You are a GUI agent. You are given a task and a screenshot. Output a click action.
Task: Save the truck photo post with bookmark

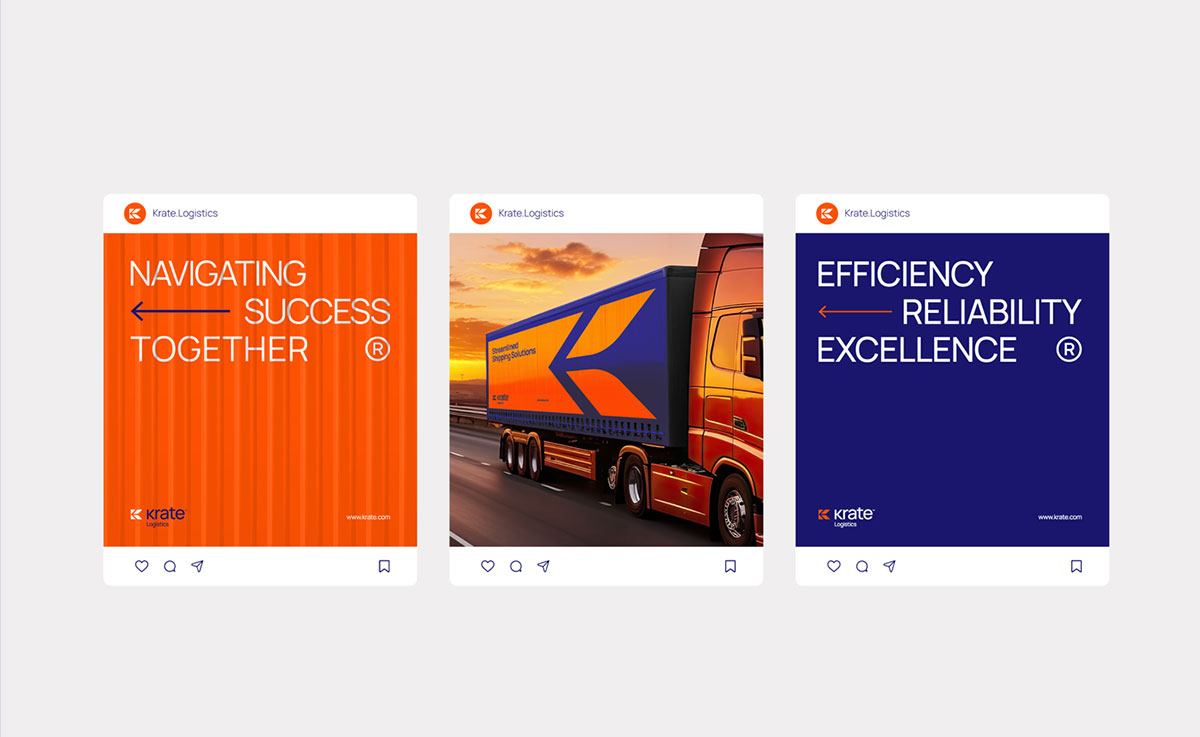click(730, 566)
